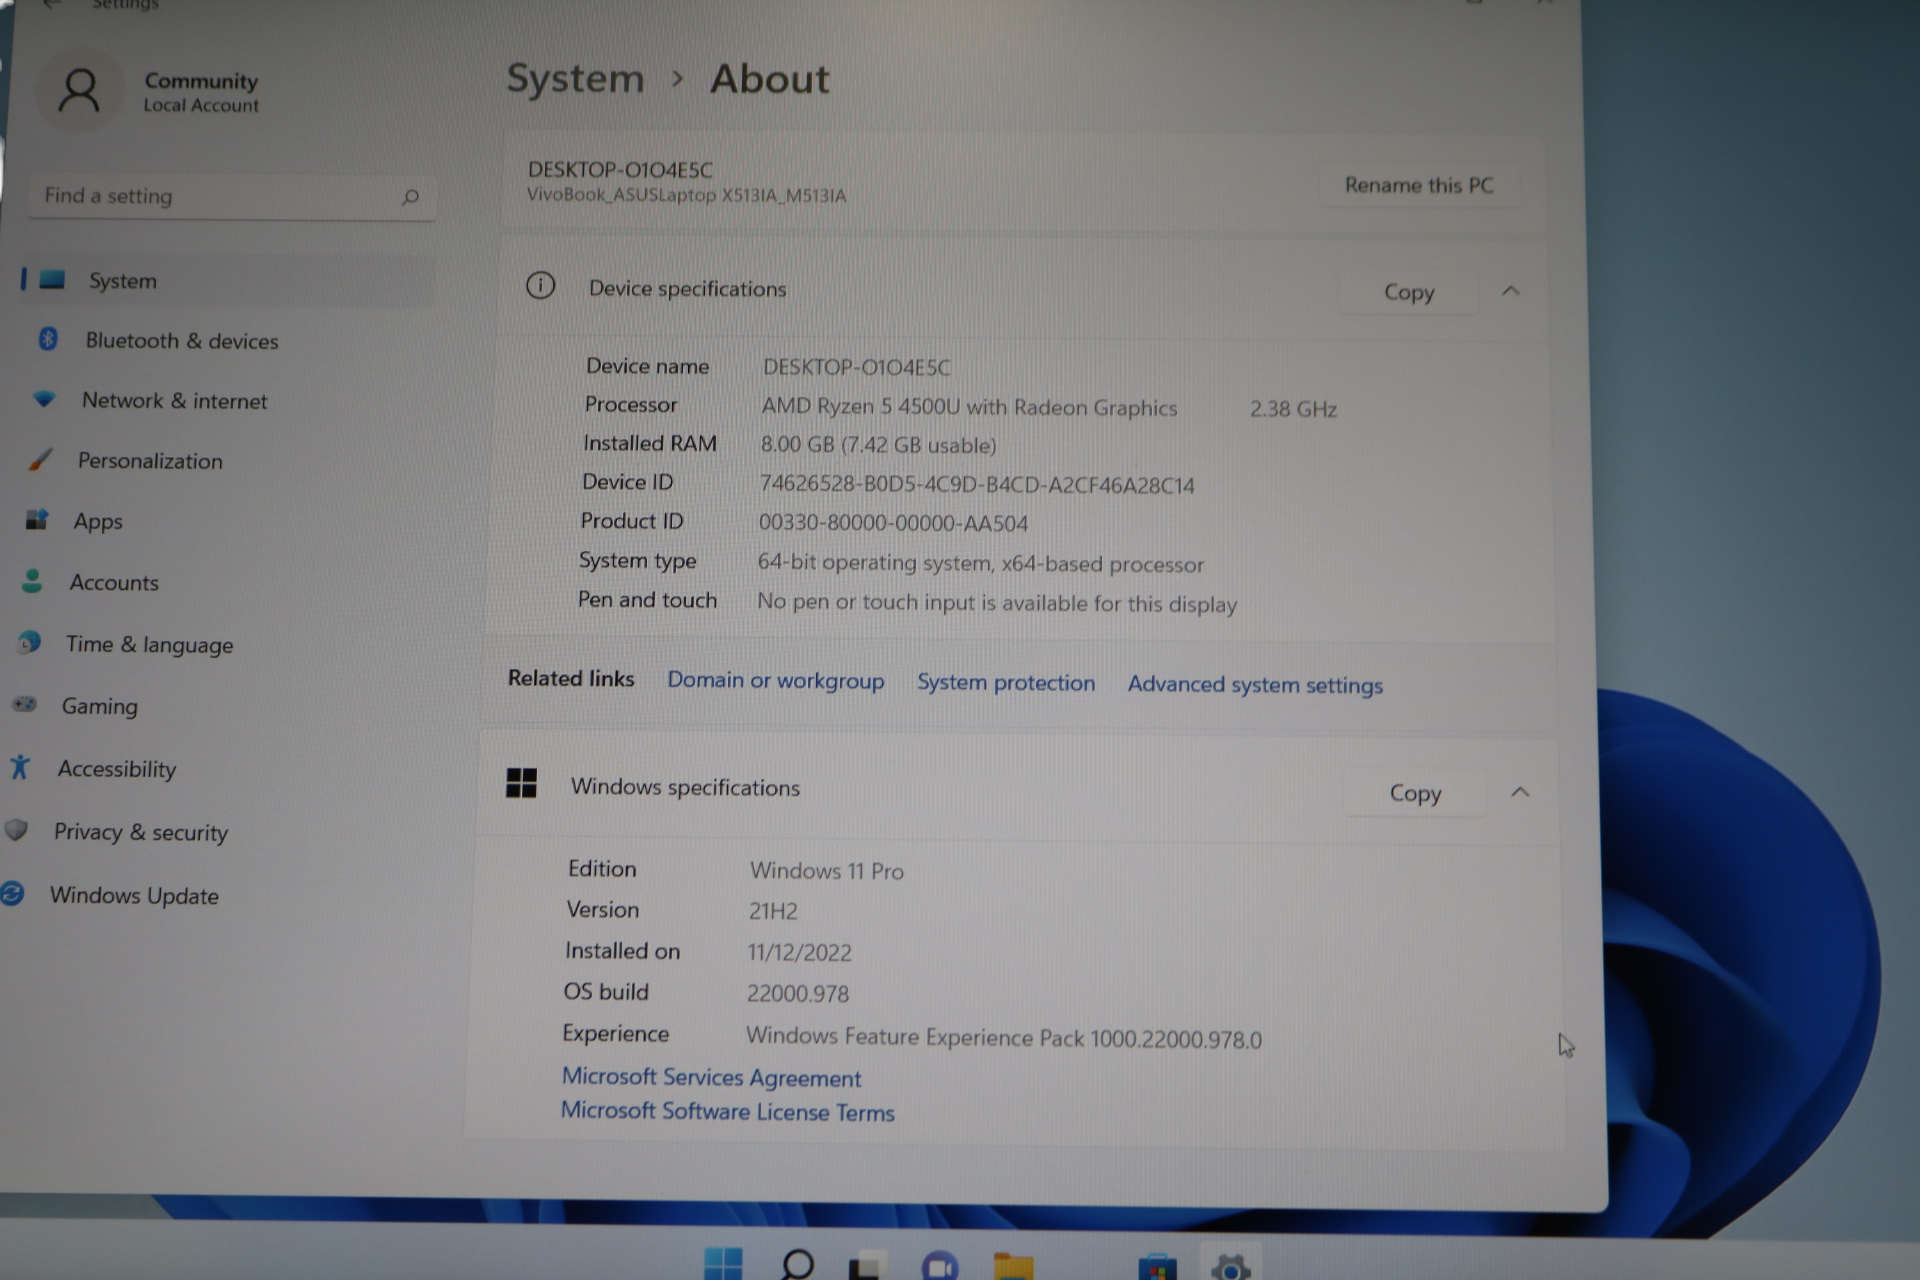The height and width of the screenshot is (1280, 1920).
Task: Click Windows Feature Experience Pack value
Action: pos(1003,1038)
